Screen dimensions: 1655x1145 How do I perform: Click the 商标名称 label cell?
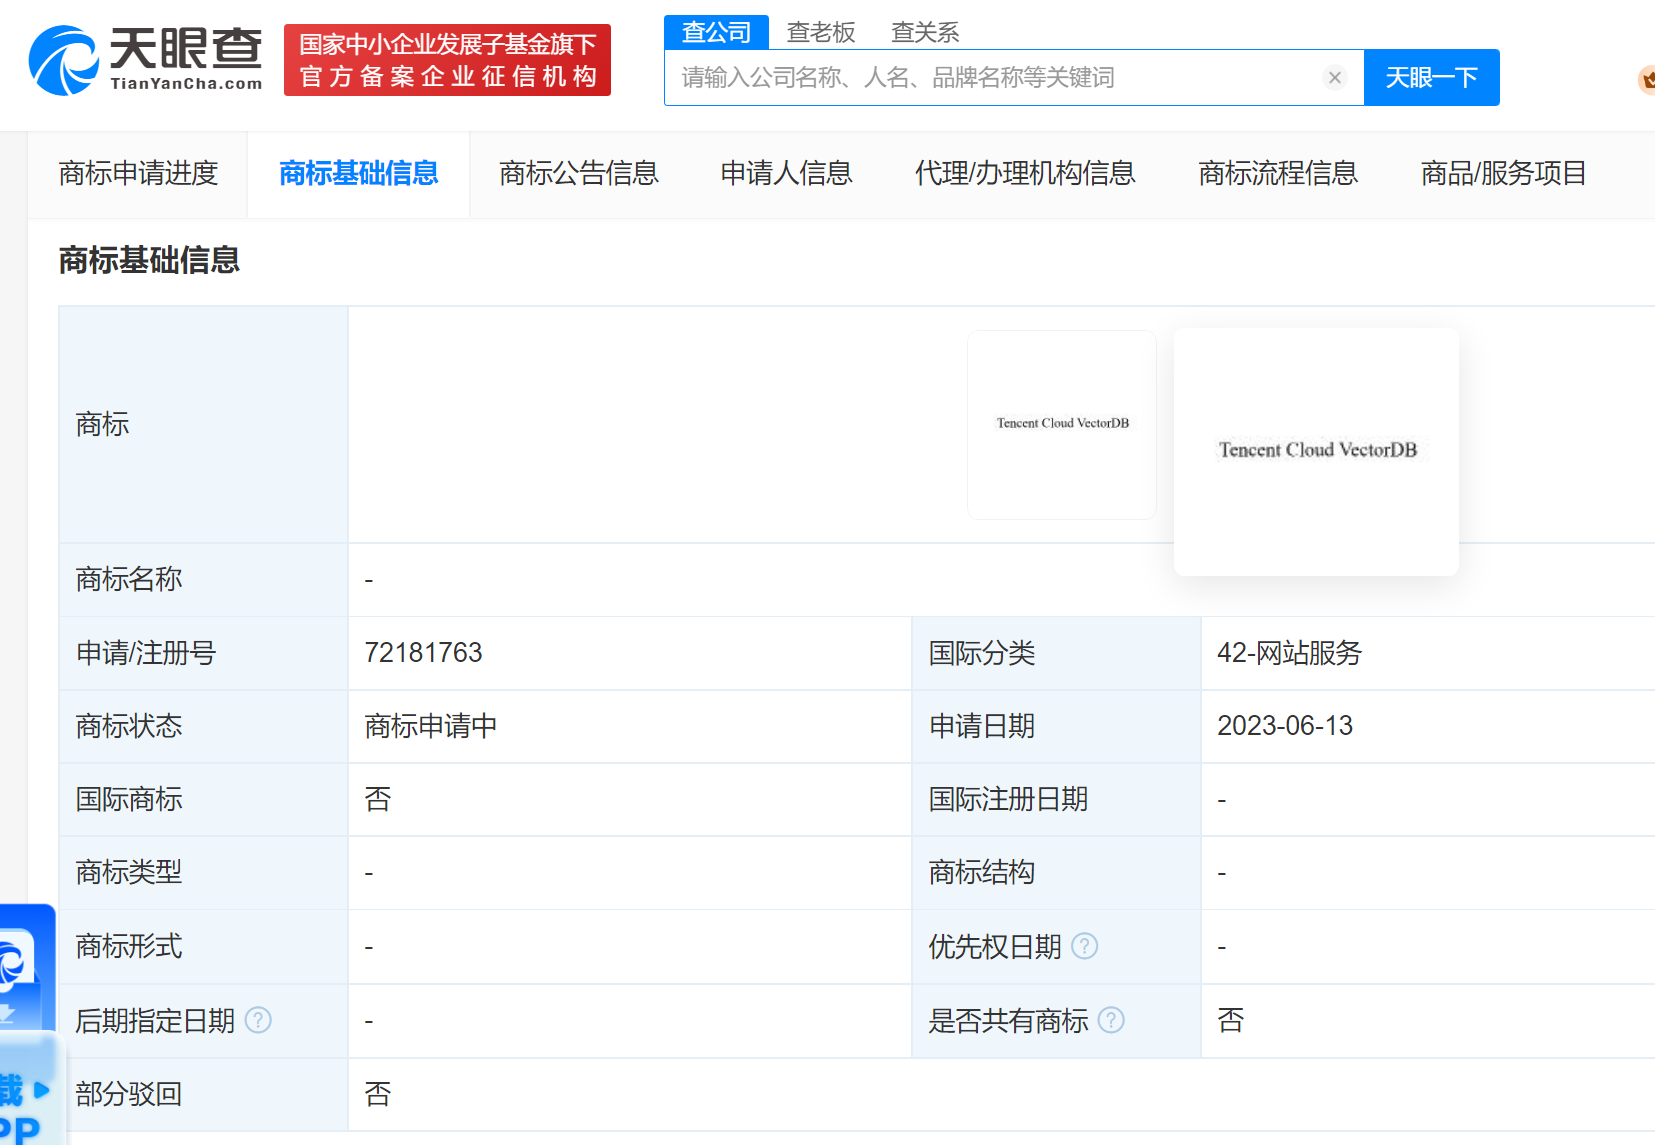204,579
